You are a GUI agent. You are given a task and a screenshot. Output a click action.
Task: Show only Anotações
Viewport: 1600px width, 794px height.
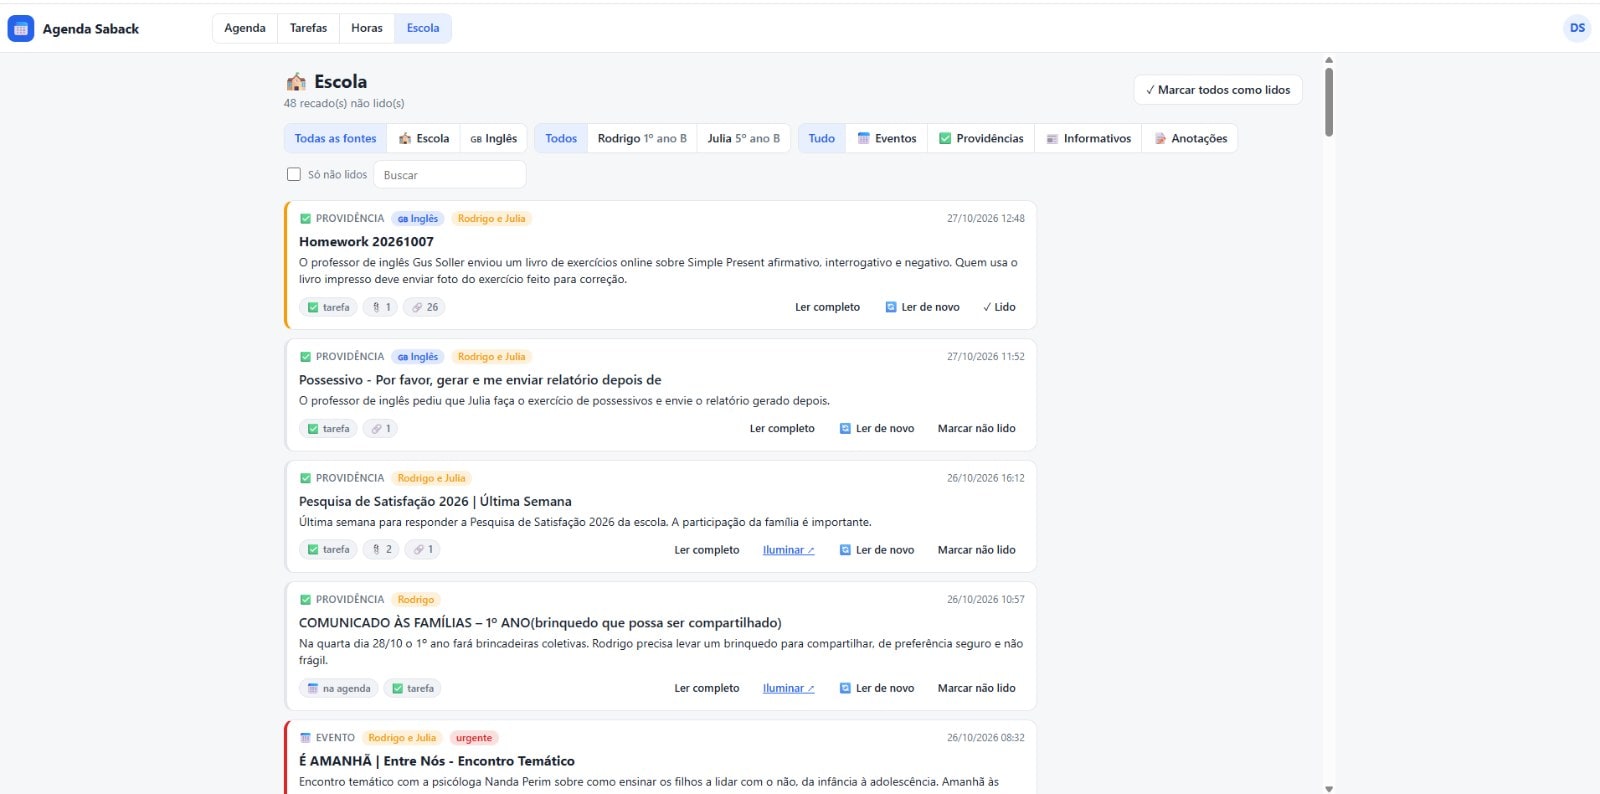(x=1190, y=138)
